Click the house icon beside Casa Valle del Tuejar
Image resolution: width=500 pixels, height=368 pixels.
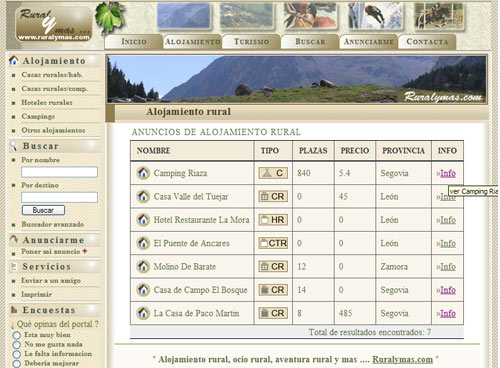(143, 196)
